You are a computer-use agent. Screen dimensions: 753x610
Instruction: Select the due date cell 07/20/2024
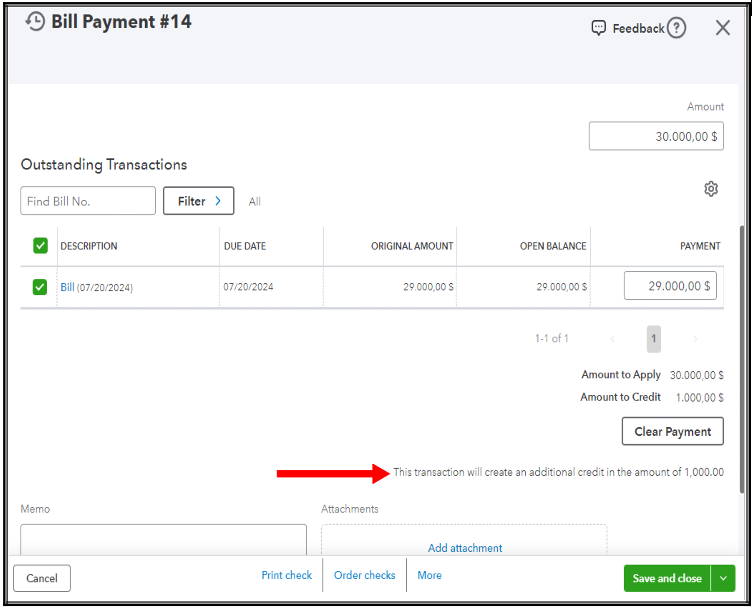[x=248, y=287]
